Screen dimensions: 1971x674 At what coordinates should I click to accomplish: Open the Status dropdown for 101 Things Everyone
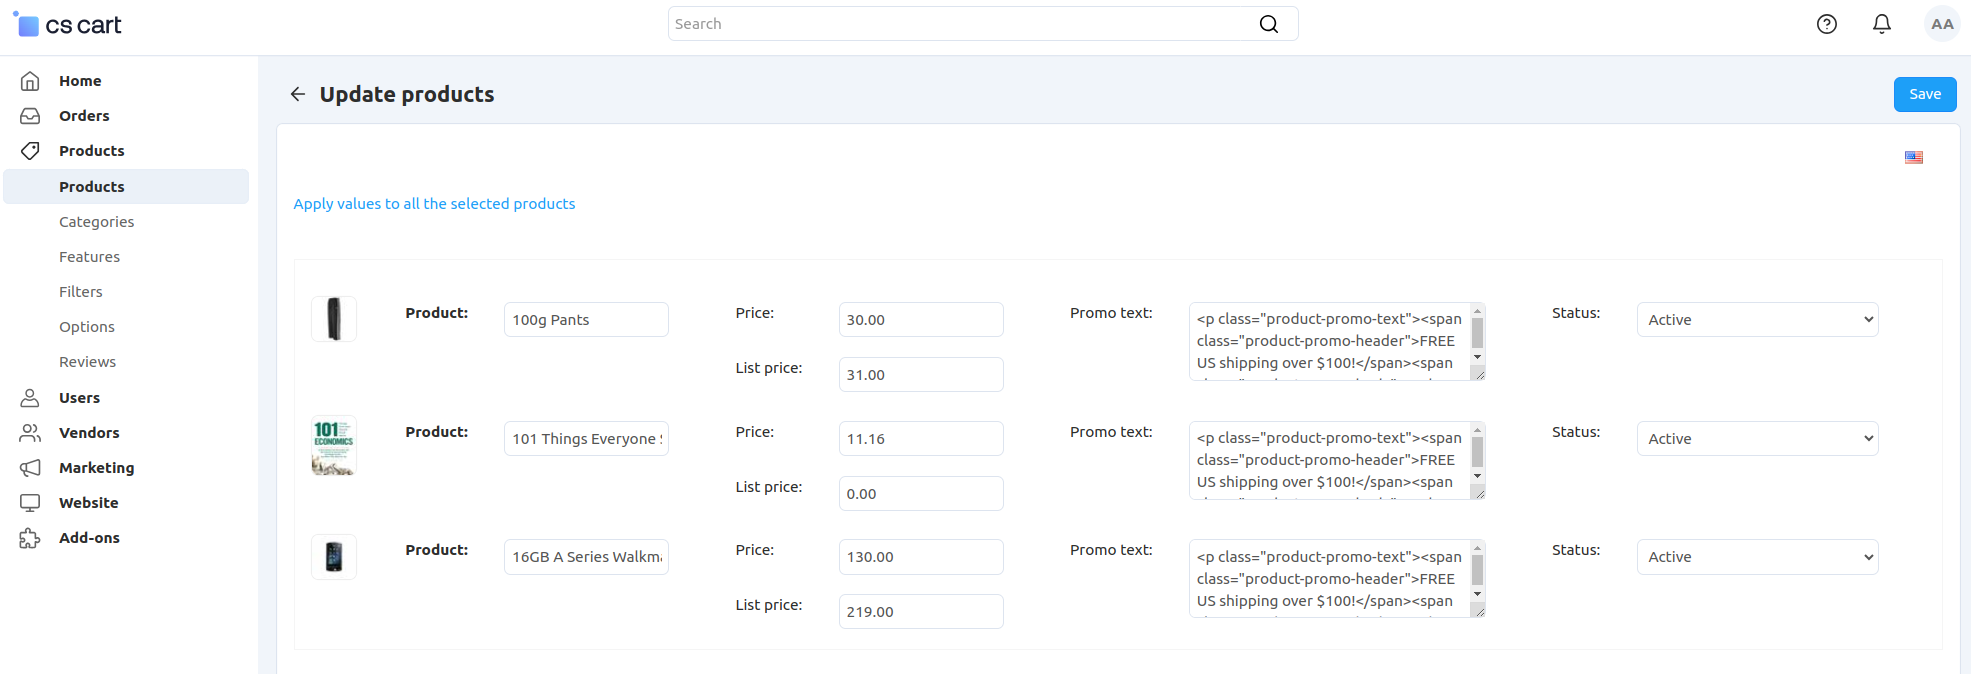pos(1757,439)
